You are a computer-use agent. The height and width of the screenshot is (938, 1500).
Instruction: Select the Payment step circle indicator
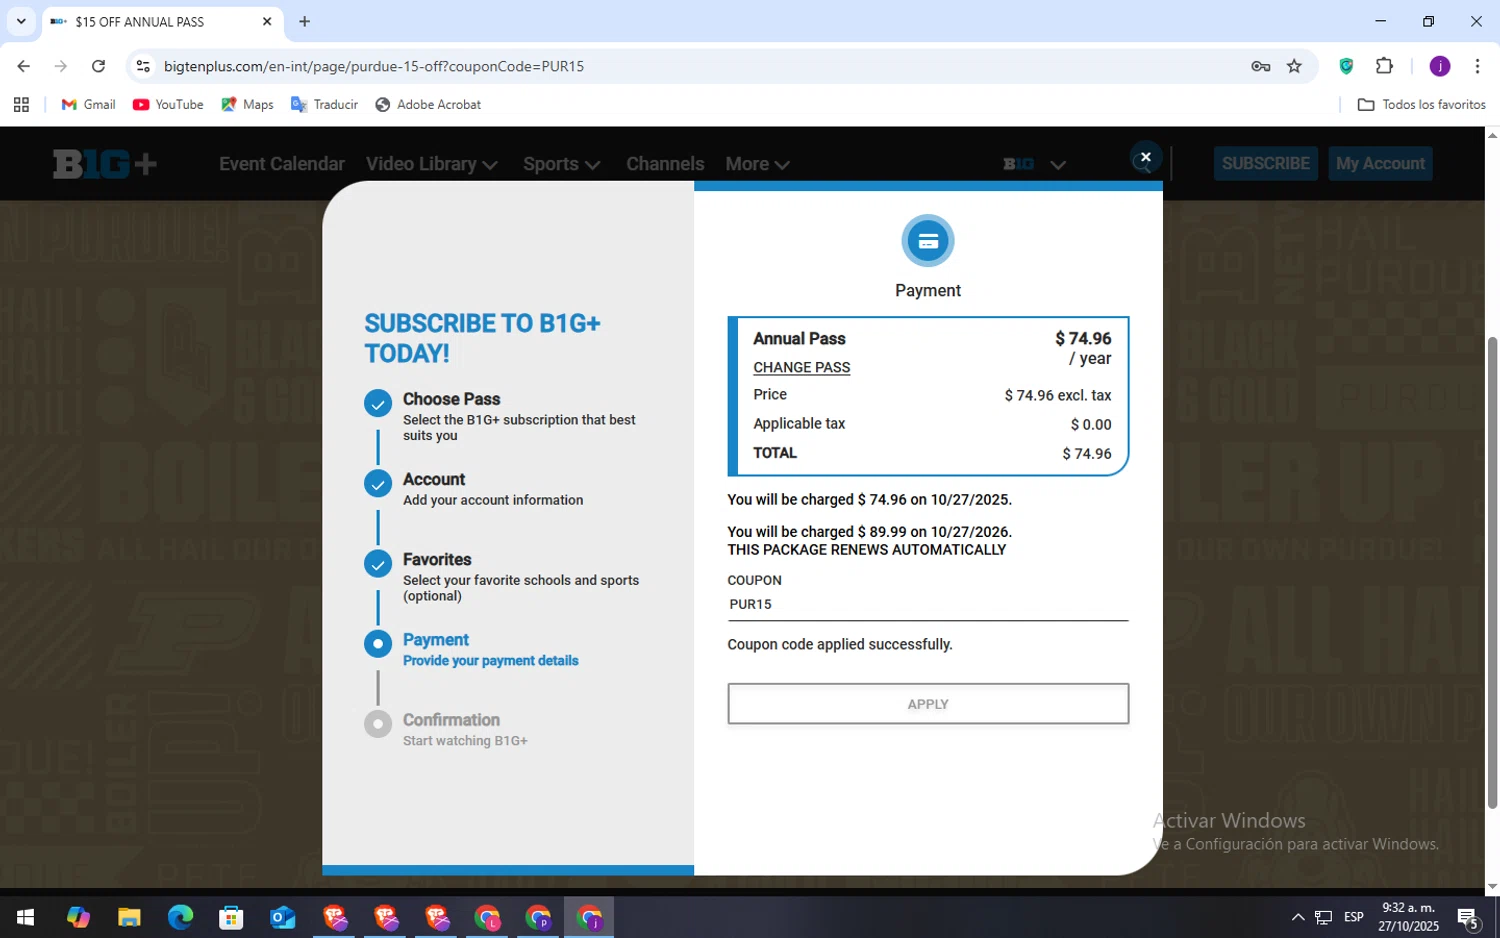(x=378, y=644)
